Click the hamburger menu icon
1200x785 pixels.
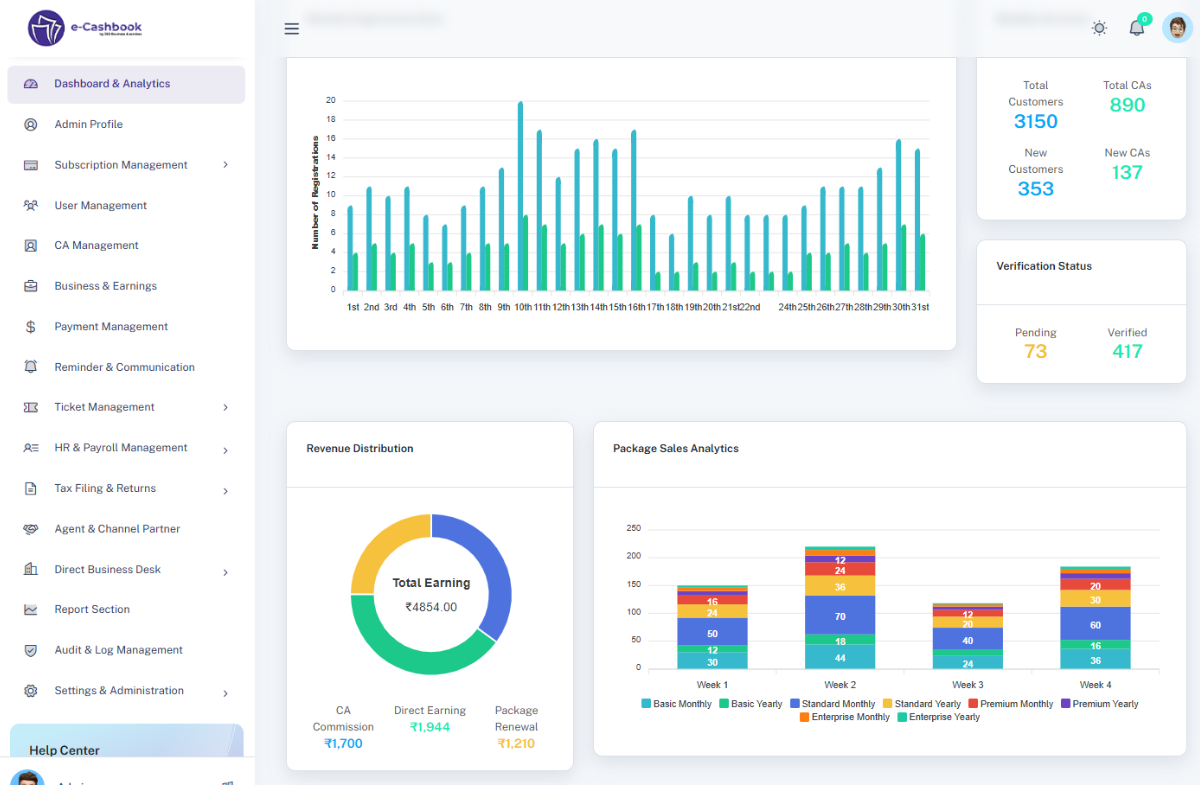point(292,29)
